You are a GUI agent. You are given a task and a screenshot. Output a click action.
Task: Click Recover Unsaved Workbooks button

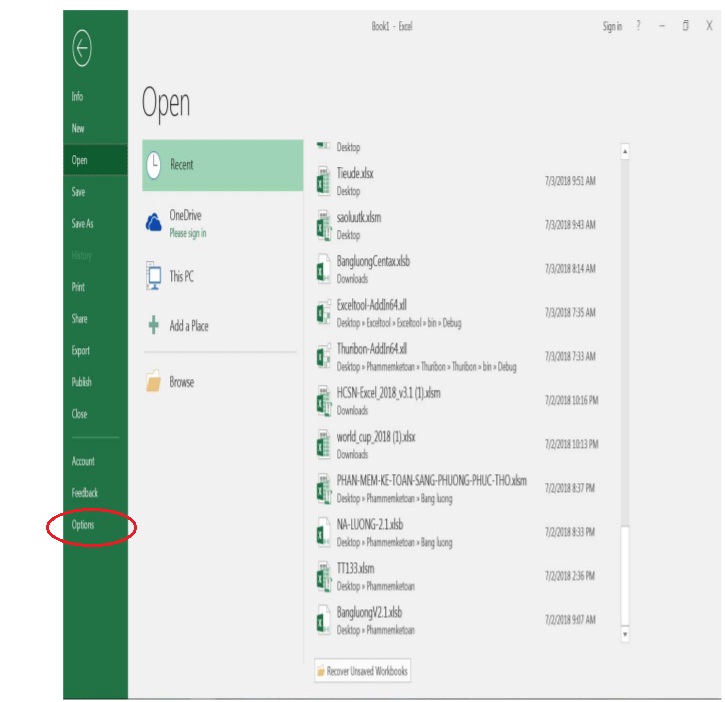(362, 671)
